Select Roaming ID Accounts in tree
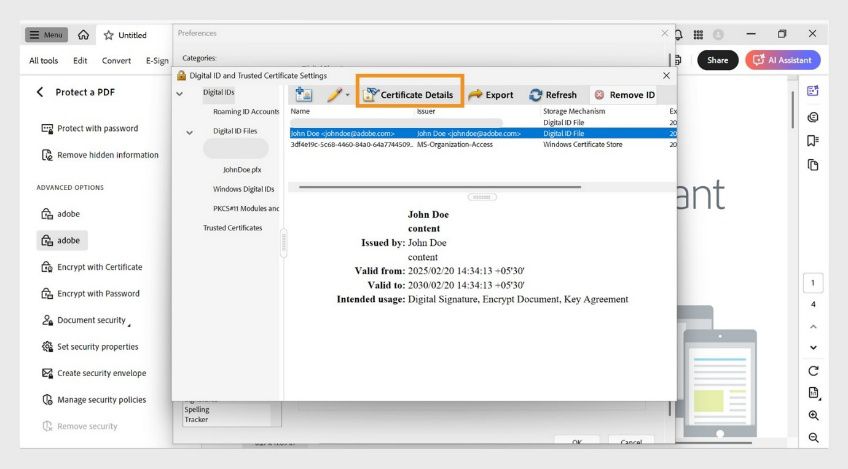The height and width of the screenshot is (469, 848). 246,111
